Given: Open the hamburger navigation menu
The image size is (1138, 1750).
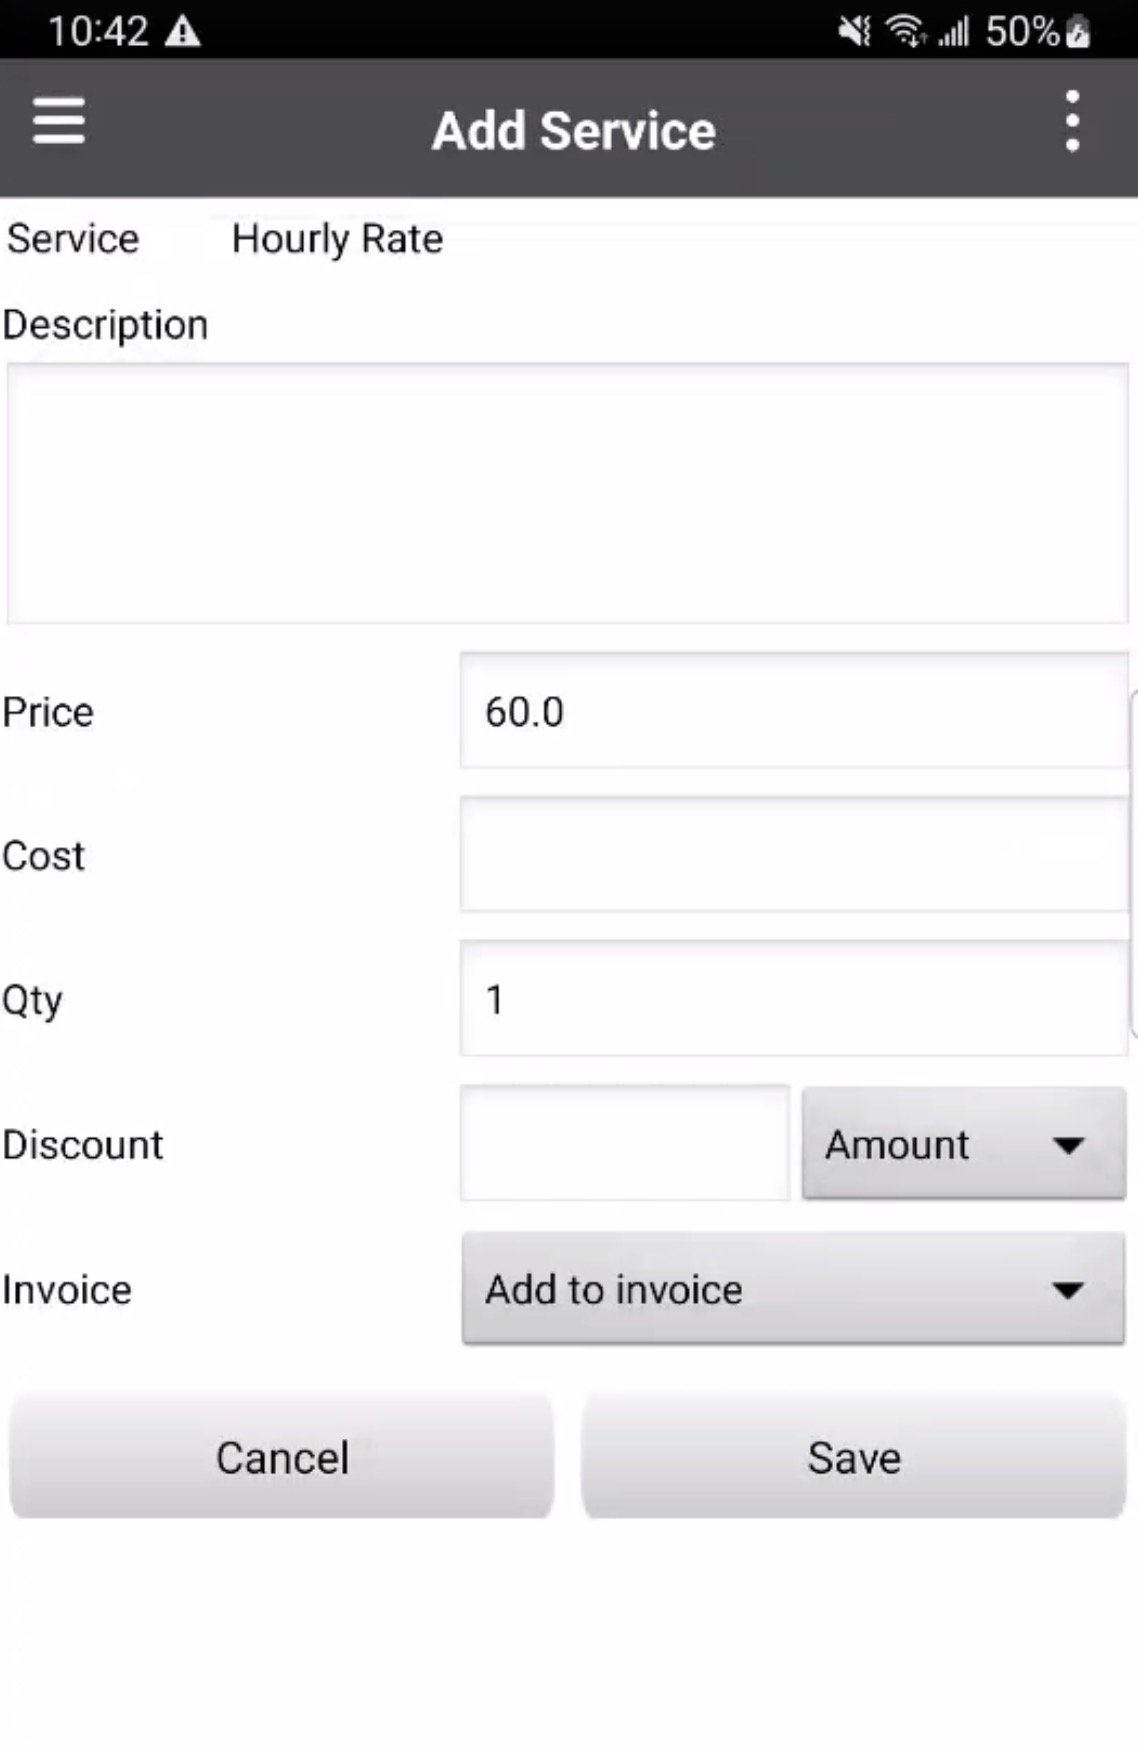Looking at the screenshot, I should (59, 122).
